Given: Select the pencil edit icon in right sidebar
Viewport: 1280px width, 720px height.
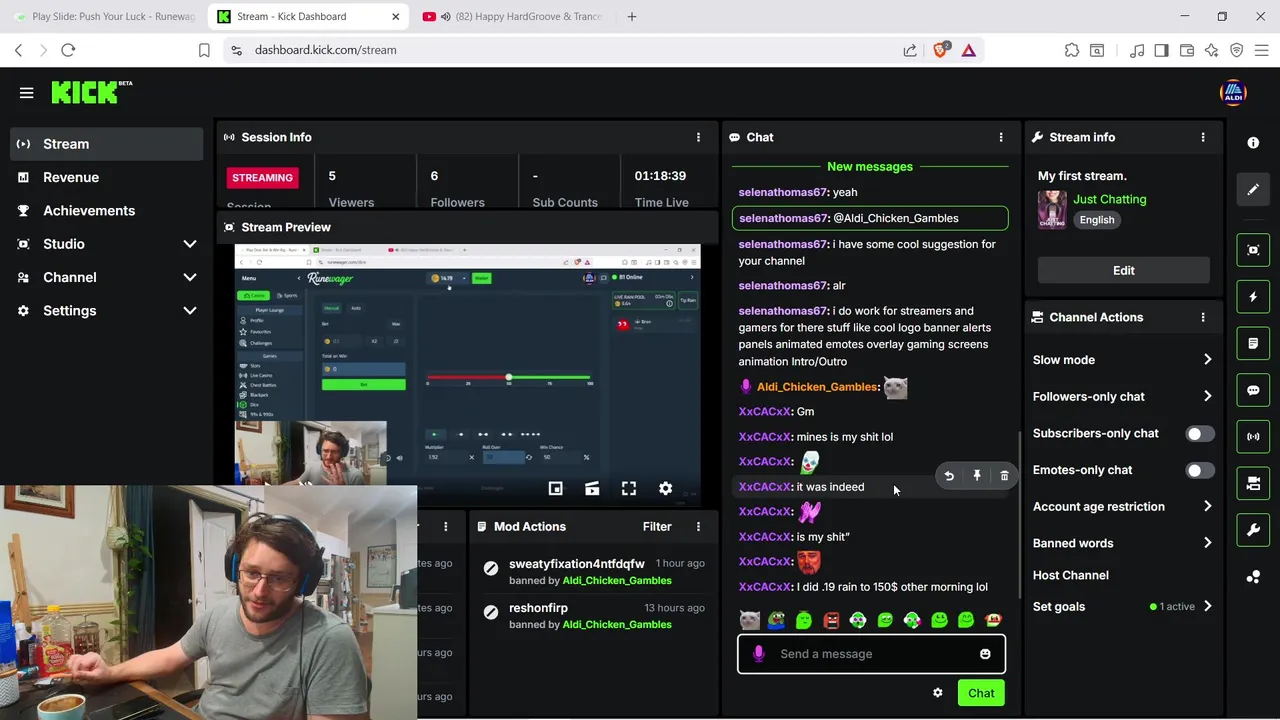Looking at the screenshot, I should 1253,190.
